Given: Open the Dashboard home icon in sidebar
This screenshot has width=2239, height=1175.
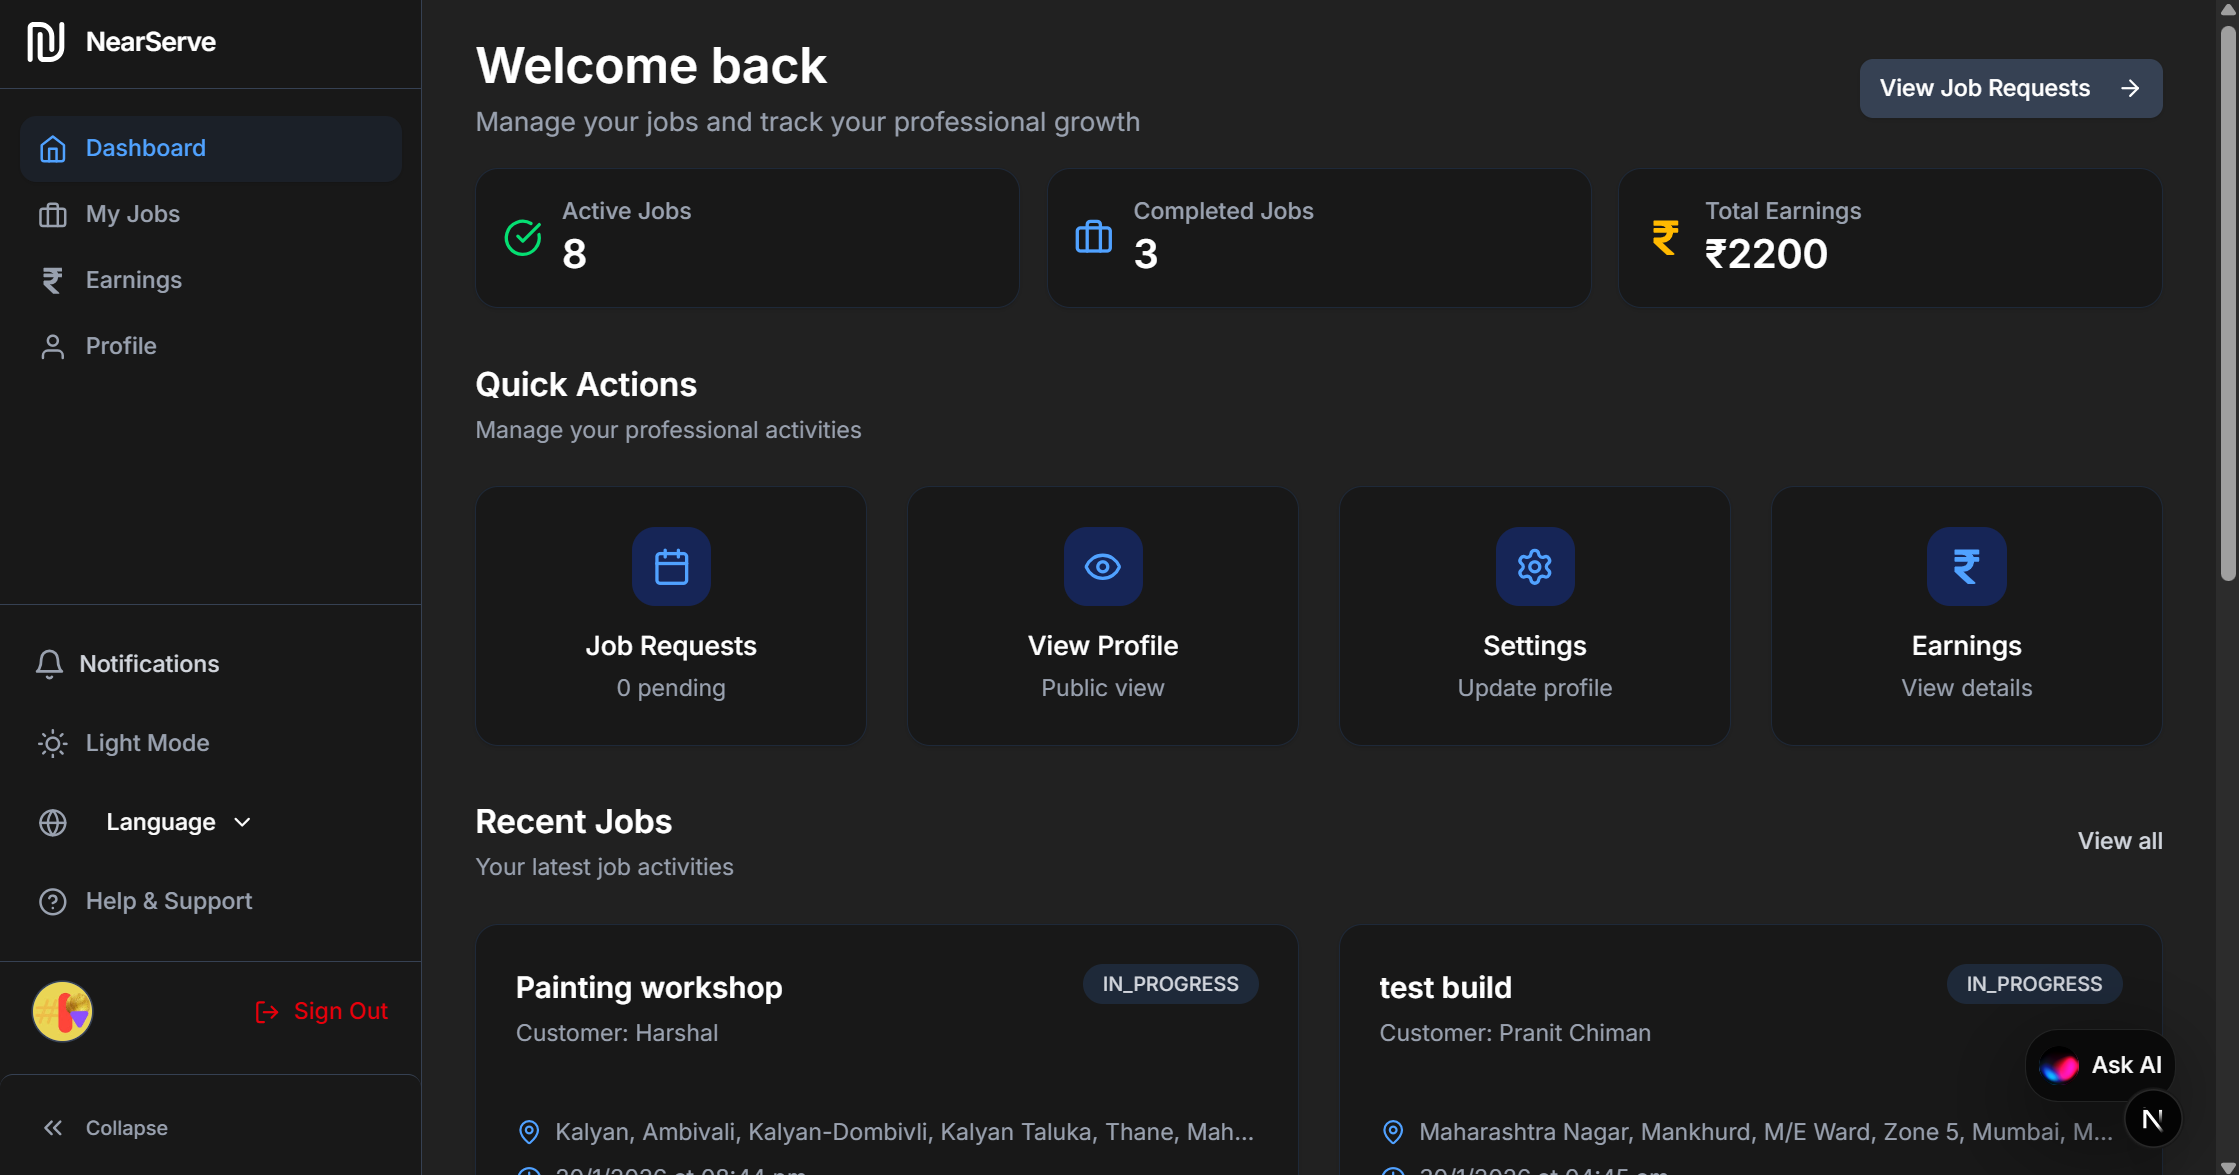Looking at the screenshot, I should [52, 147].
